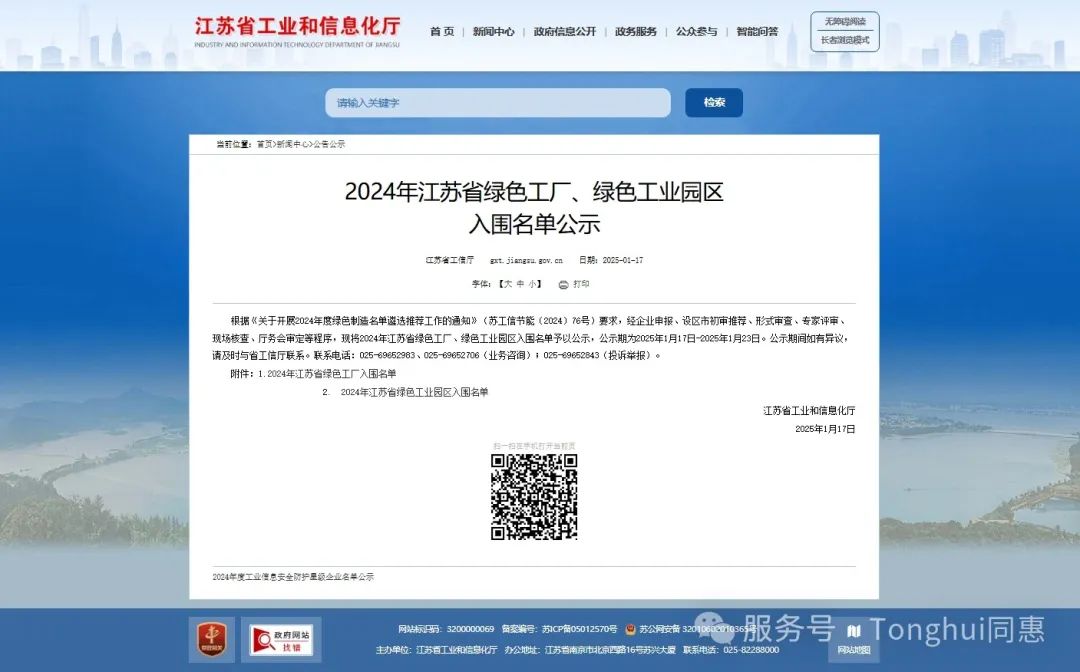The height and width of the screenshot is (672, 1080).
Task: Go to 首页 in the top navigation
Action: click(441, 32)
